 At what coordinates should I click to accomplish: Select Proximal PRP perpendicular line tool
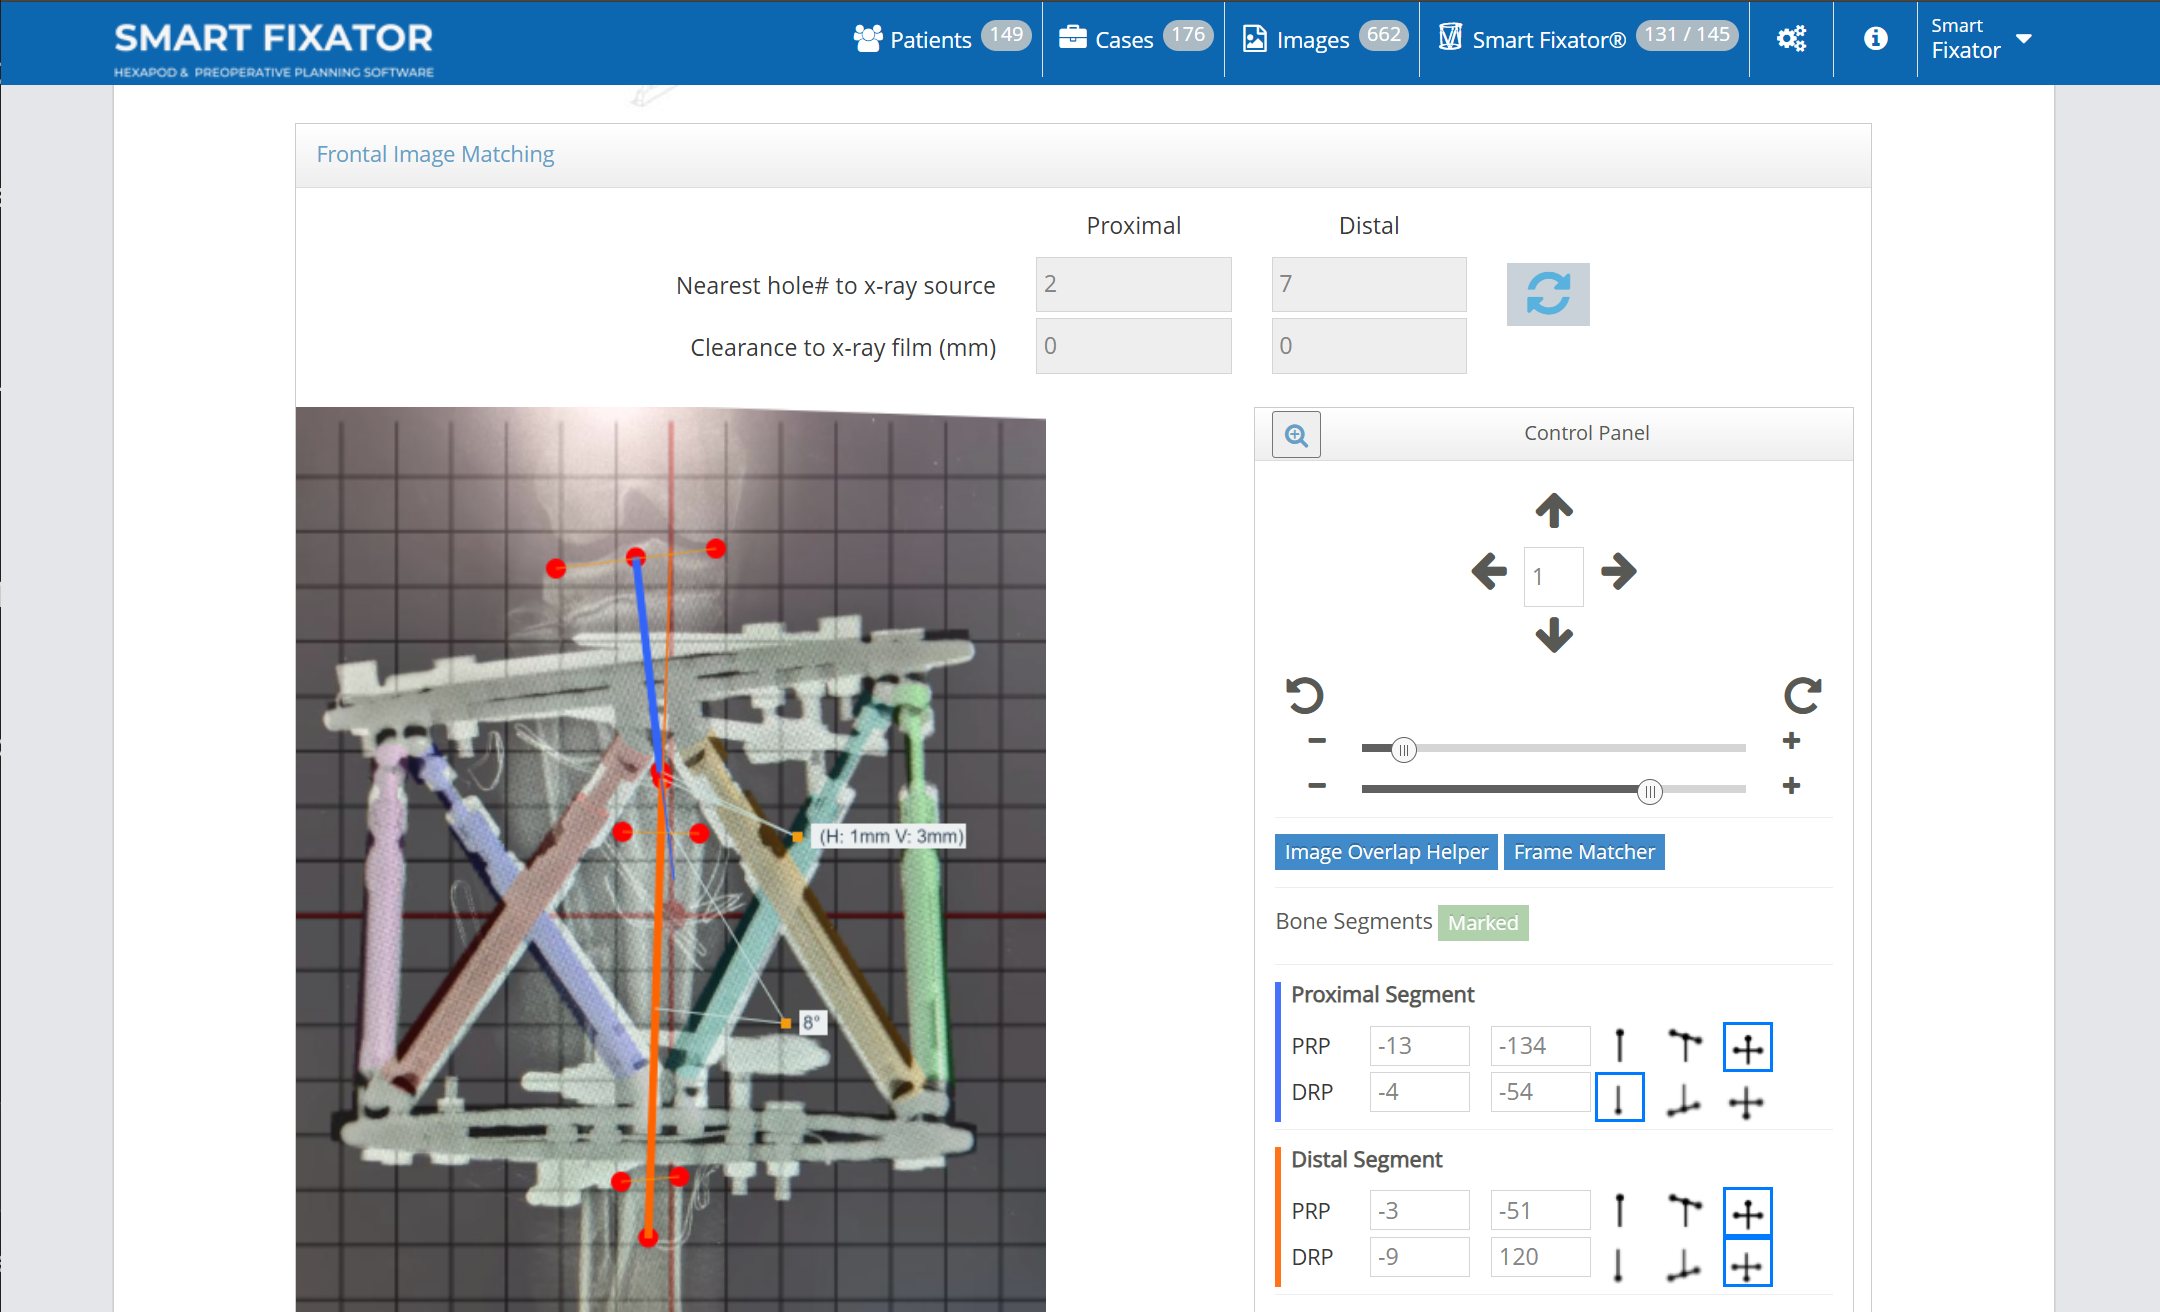1685,1046
